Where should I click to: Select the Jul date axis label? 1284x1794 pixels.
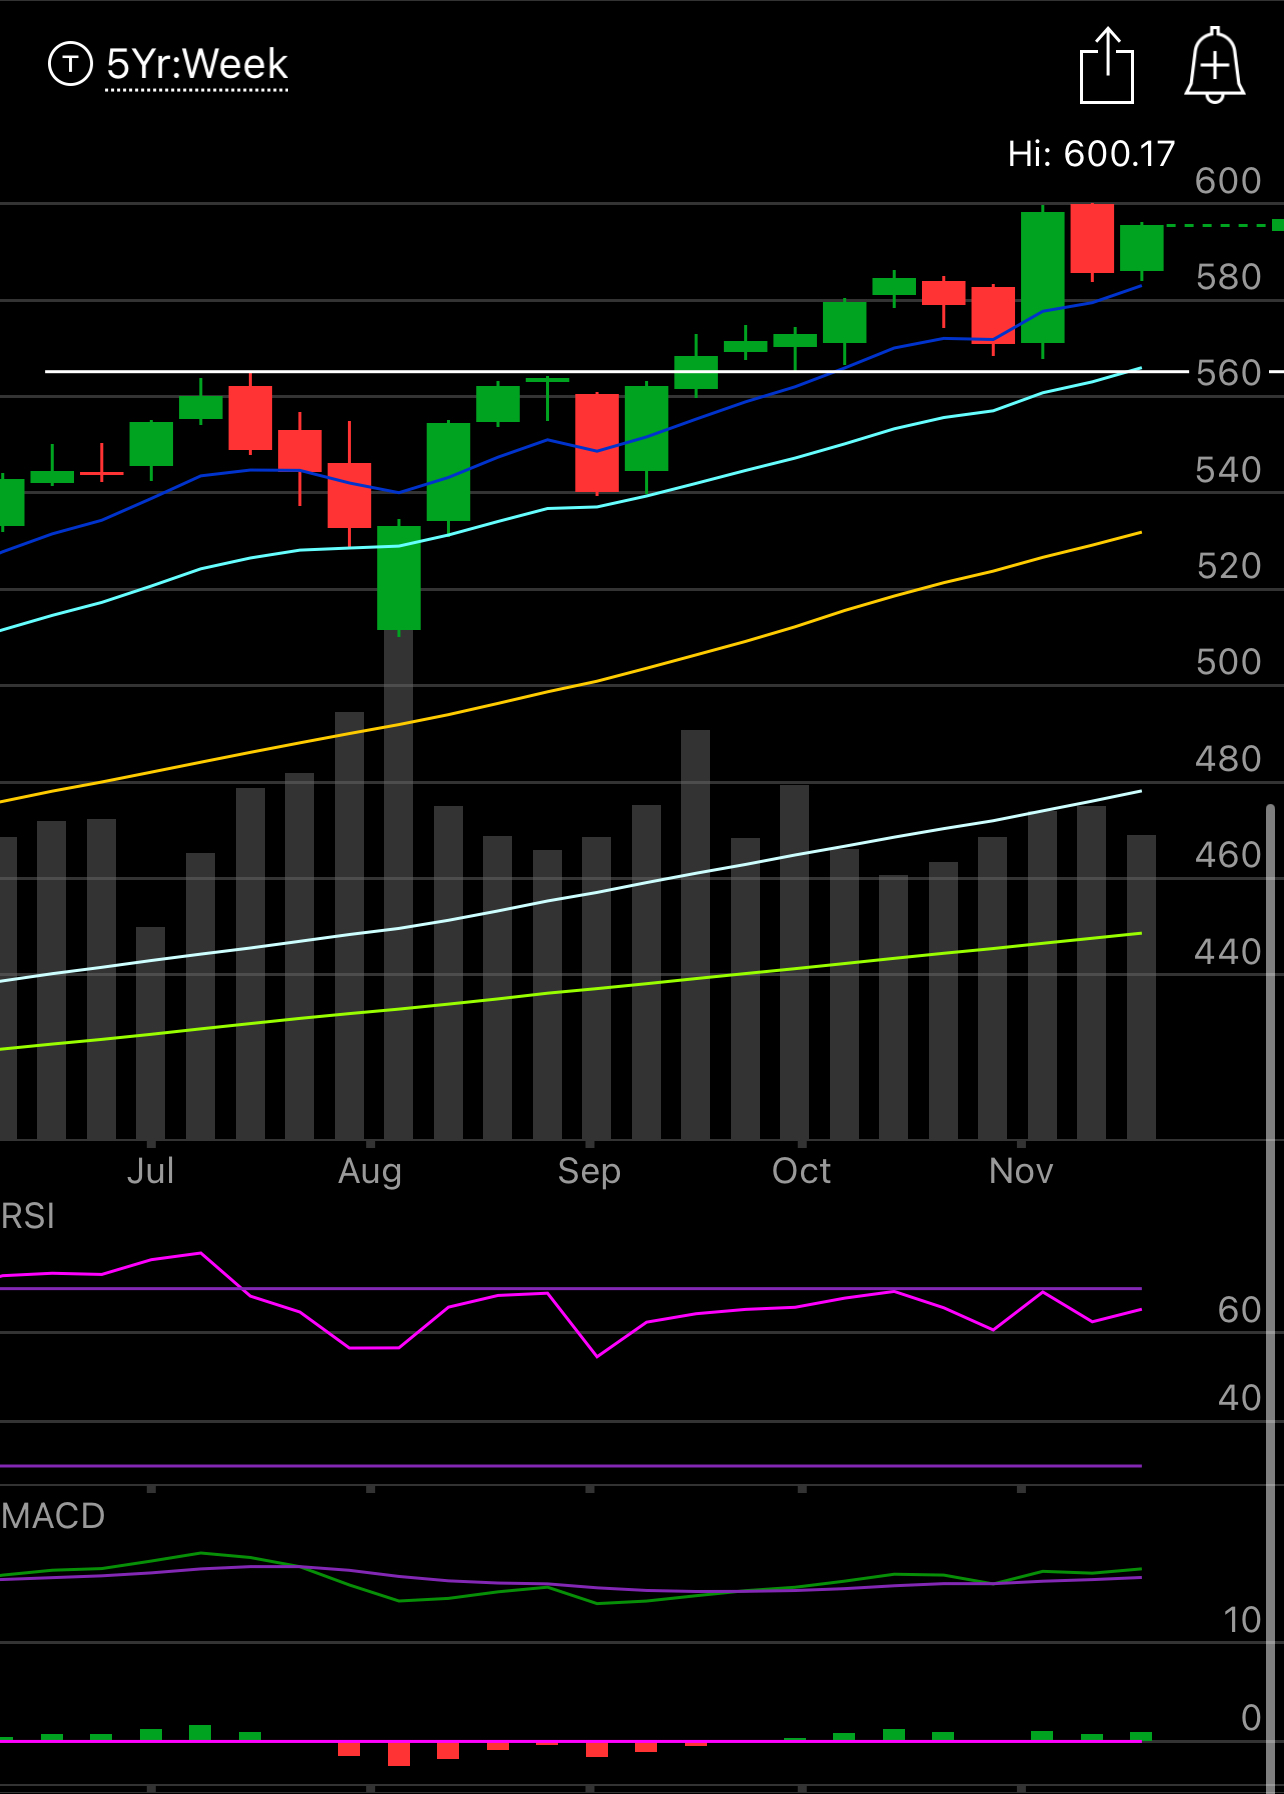coord(151,1171)
